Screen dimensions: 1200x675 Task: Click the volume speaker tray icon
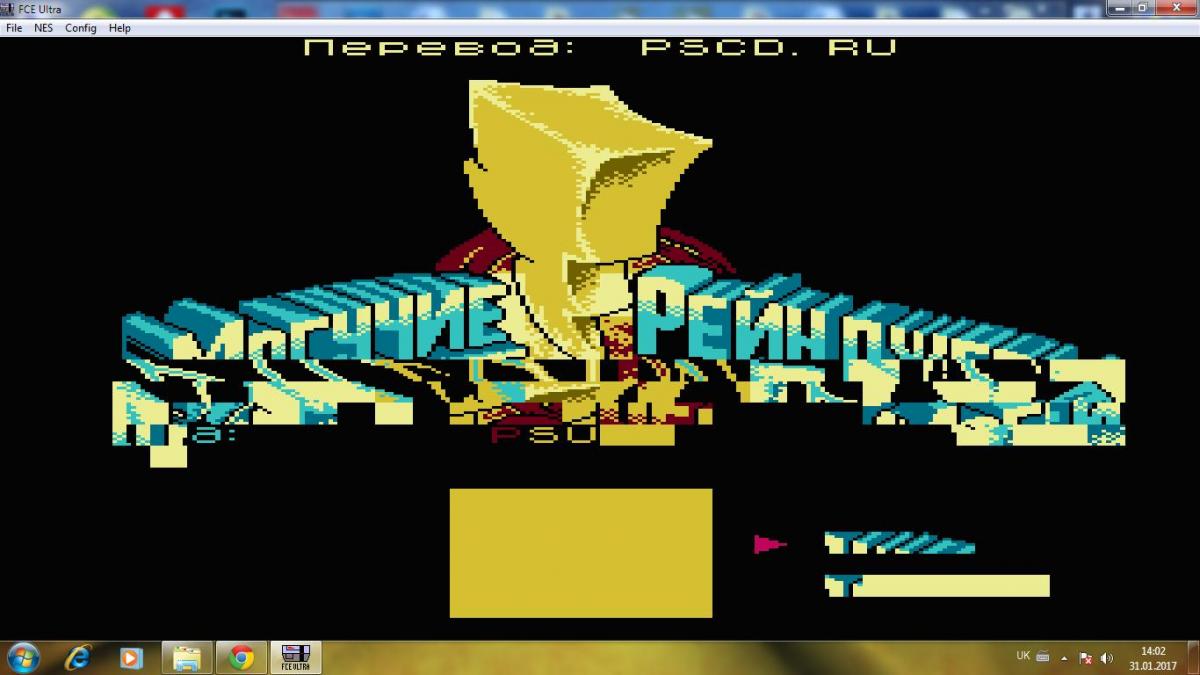1106,658
